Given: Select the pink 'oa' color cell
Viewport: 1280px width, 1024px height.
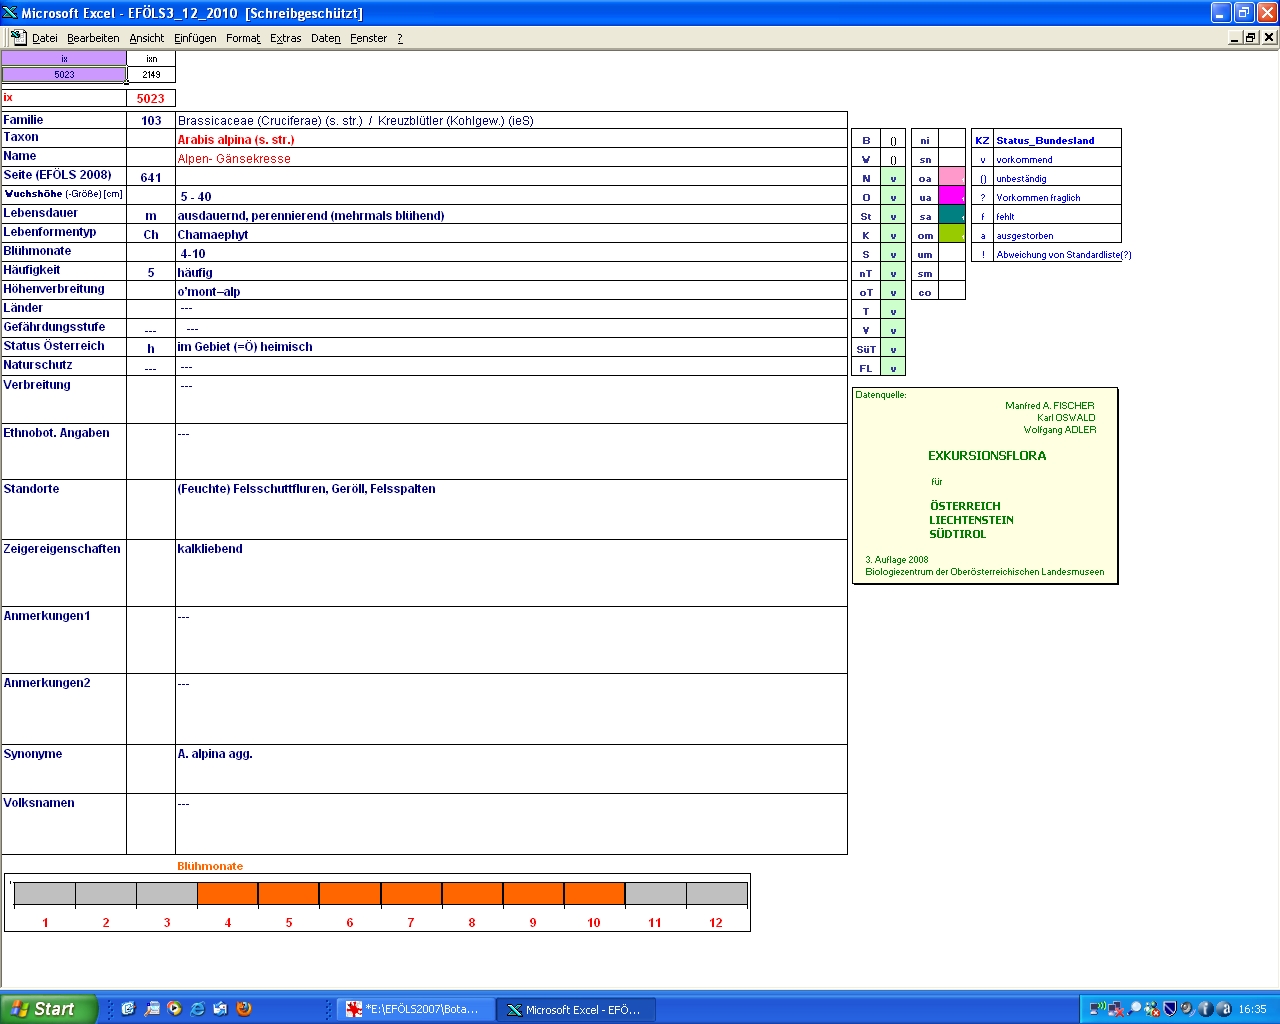Looking at the screenshot, I should 952,178.
